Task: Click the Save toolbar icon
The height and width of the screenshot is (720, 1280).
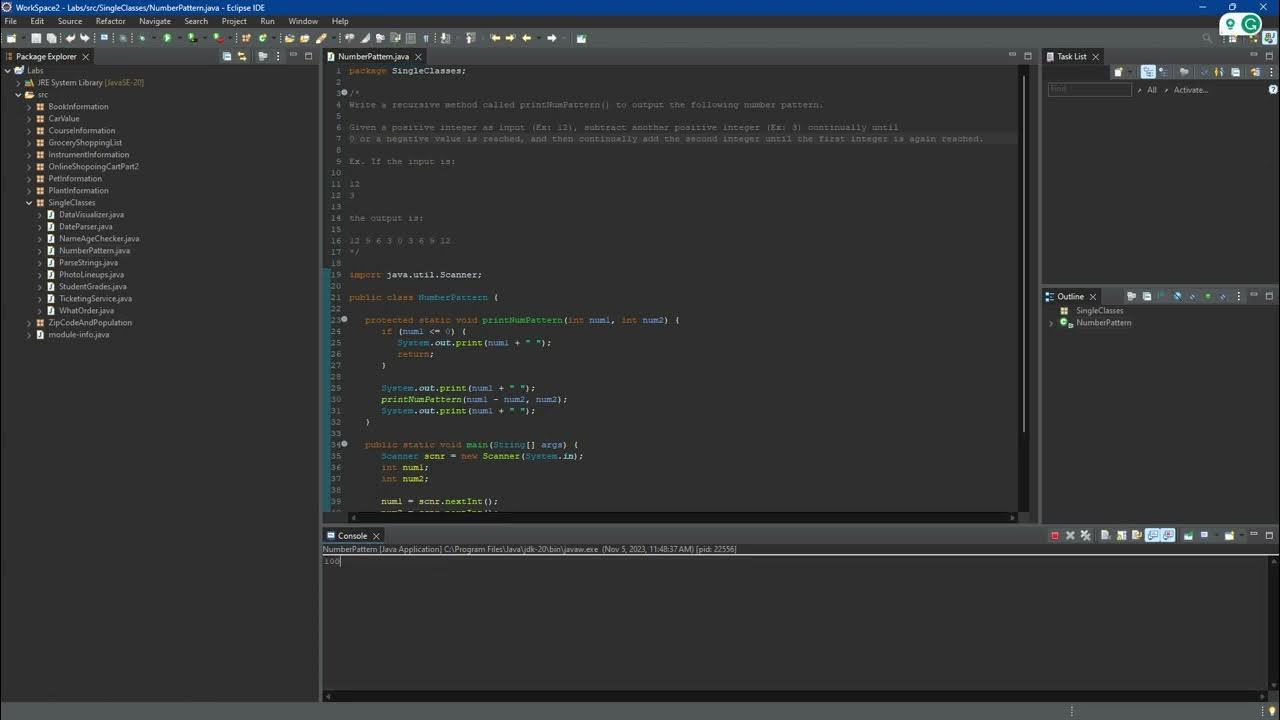Action: point(36,38)
